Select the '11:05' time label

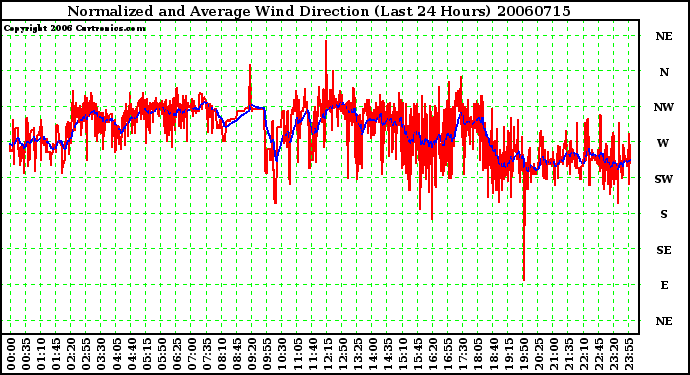[x=297, y=354]
